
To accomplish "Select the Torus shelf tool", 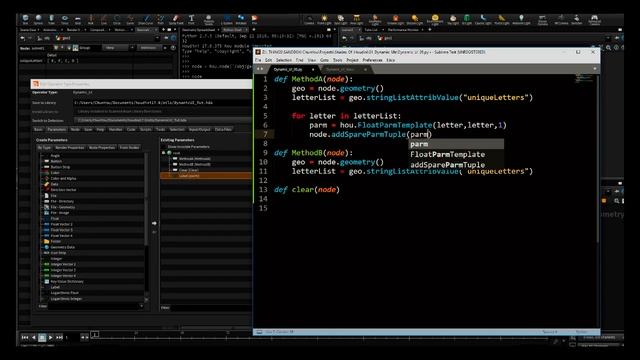I will click(x=64, y=20).
